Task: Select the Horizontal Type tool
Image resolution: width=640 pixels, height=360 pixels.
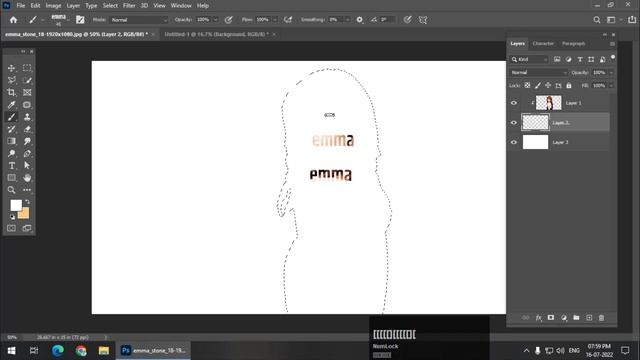Action: click(11, 166)
